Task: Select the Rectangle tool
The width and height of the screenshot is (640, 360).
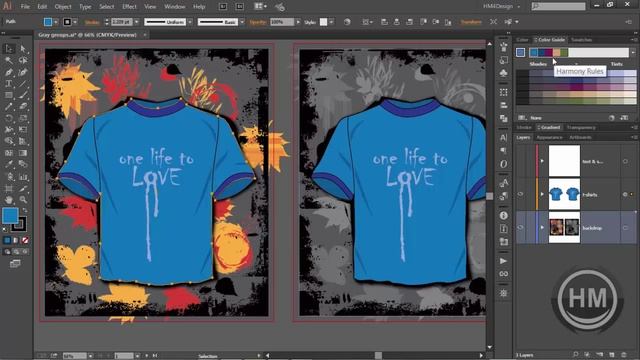Action: coord(9,95)
